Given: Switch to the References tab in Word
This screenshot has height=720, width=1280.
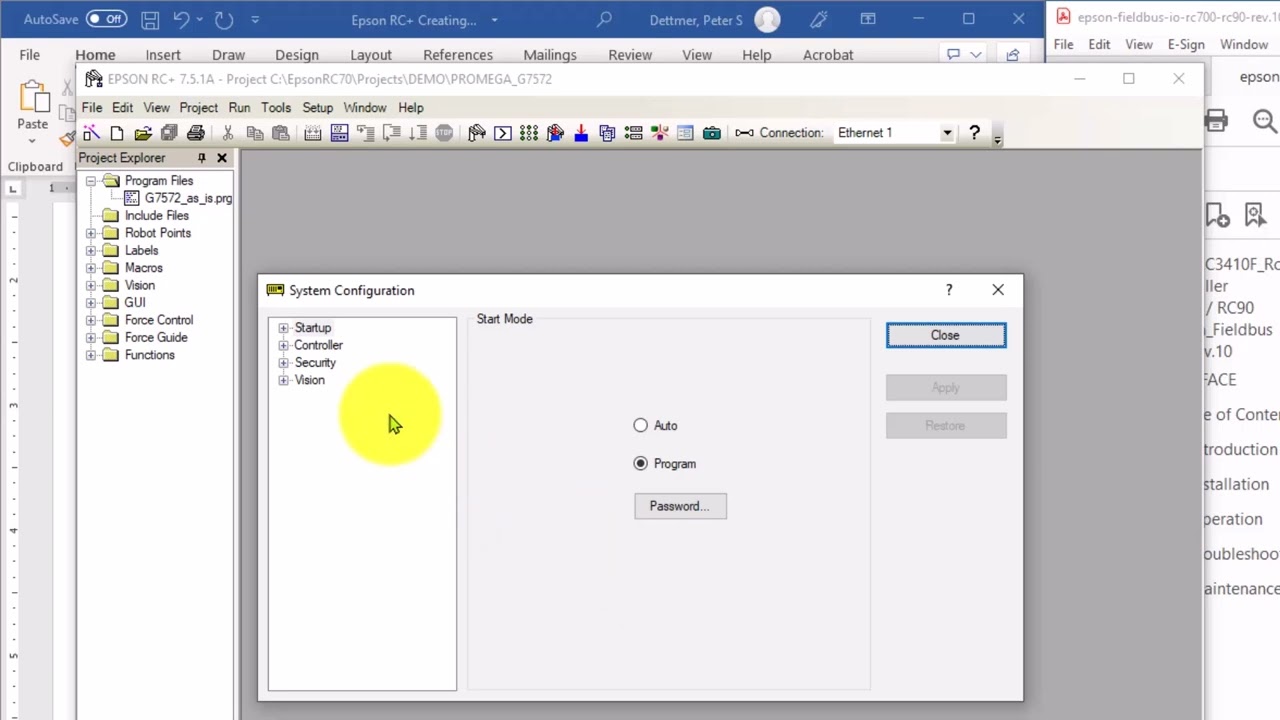Looking at the screenshot, I should pos(458,55).
